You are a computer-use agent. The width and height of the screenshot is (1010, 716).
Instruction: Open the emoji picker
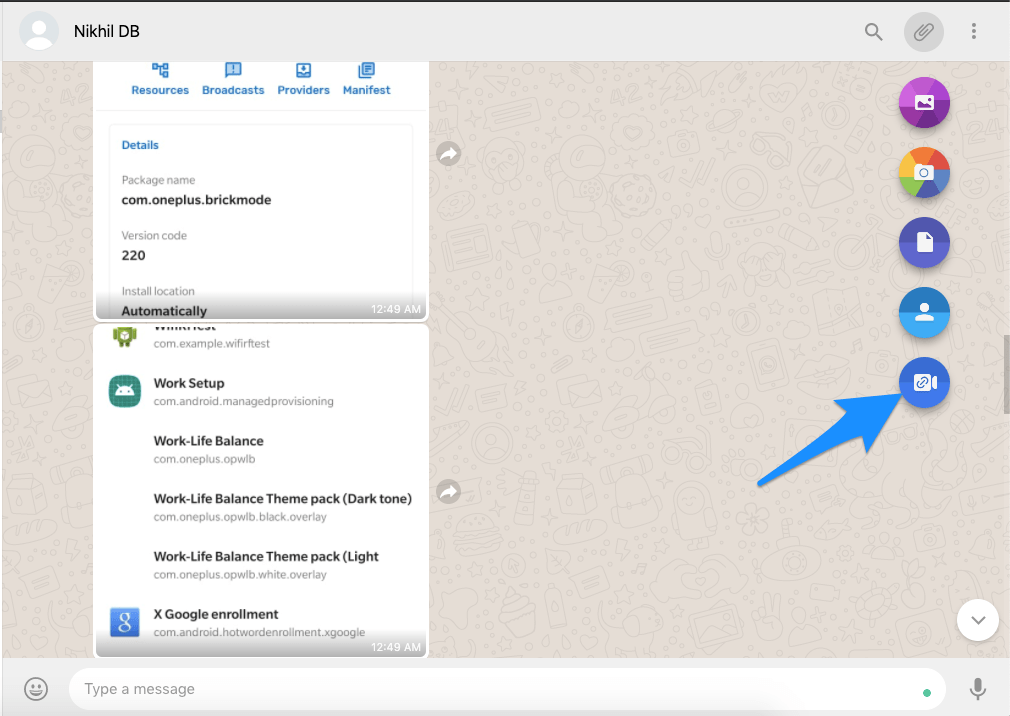[x=36, y=689]
